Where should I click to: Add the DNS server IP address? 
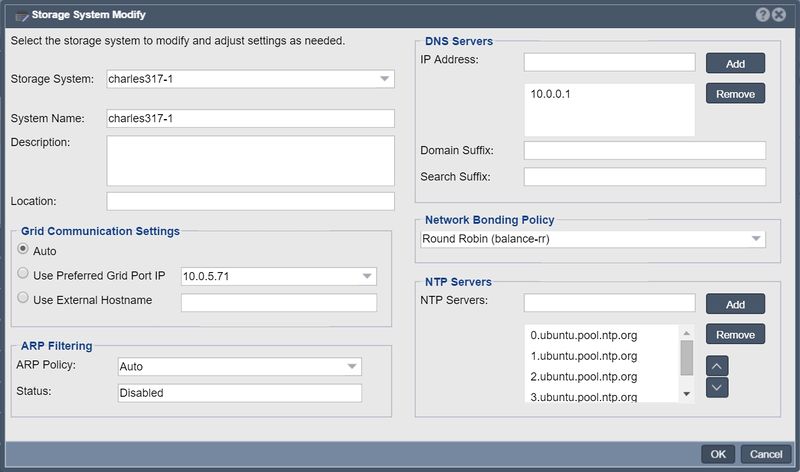[735, 63]
